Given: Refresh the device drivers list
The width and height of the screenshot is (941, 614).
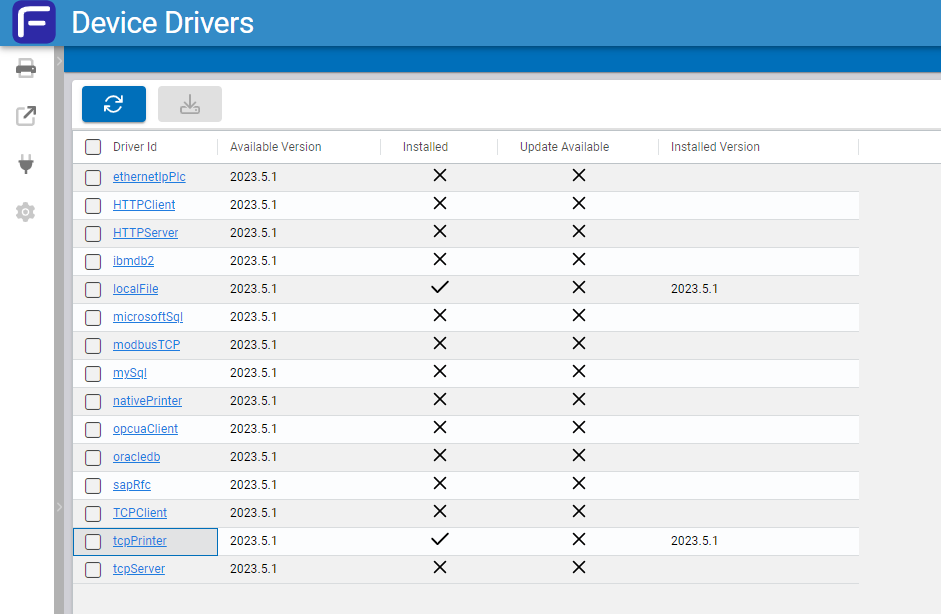Looking at the screenshot, I should click(x=114, y=104).
